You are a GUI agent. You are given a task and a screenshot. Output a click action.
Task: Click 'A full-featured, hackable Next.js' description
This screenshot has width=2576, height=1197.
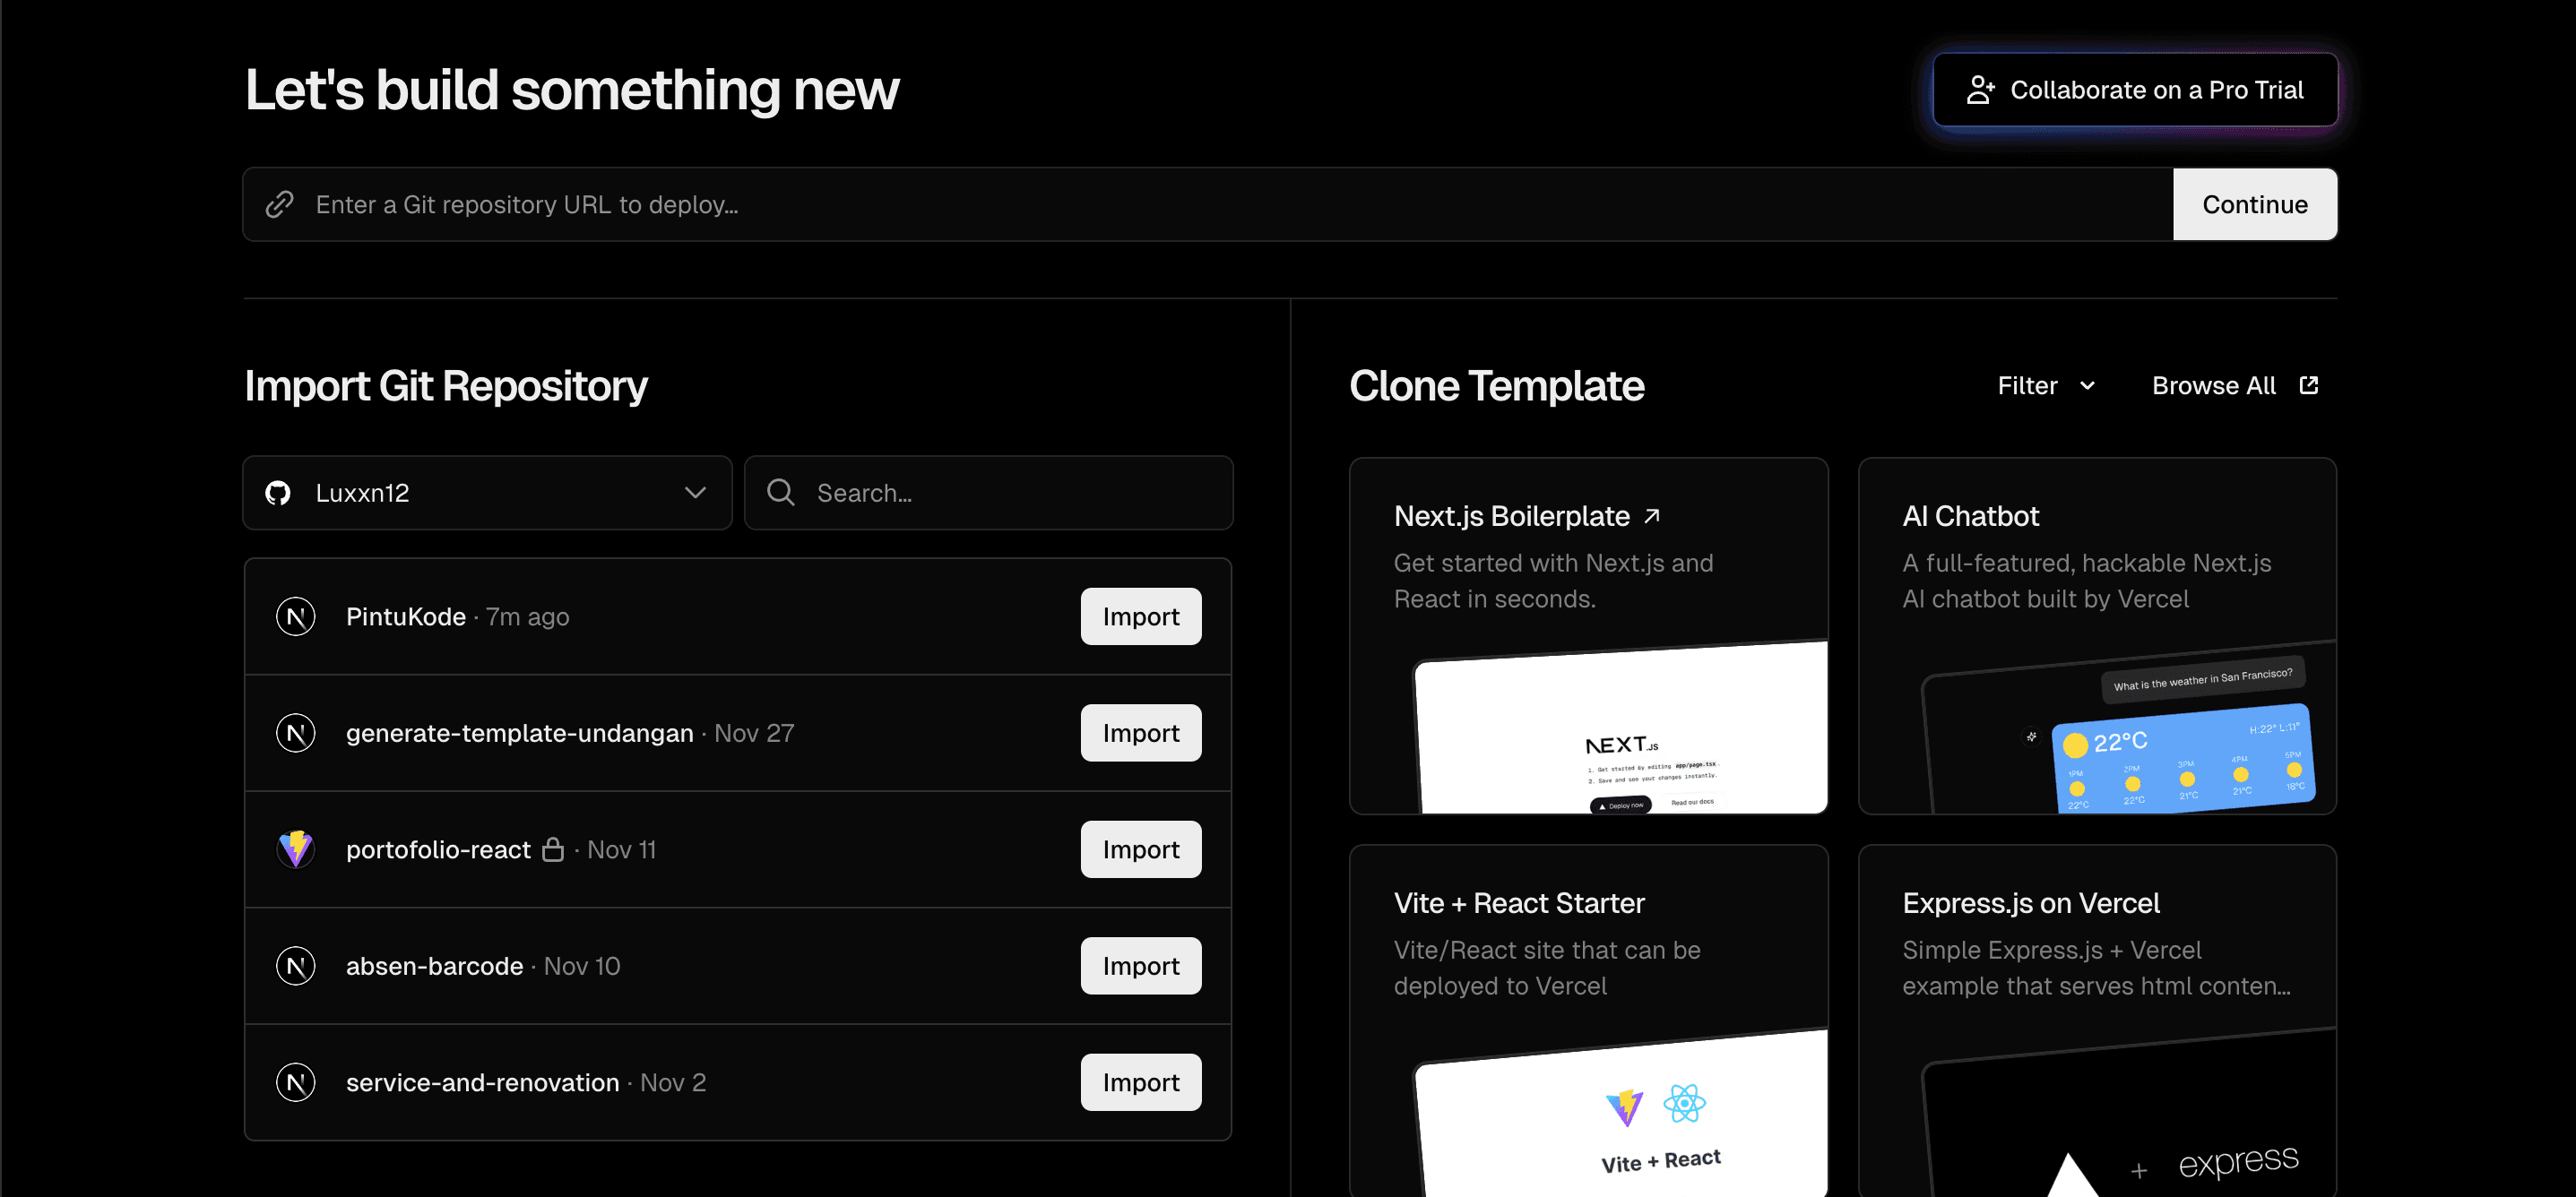(x=2087, y=581)
